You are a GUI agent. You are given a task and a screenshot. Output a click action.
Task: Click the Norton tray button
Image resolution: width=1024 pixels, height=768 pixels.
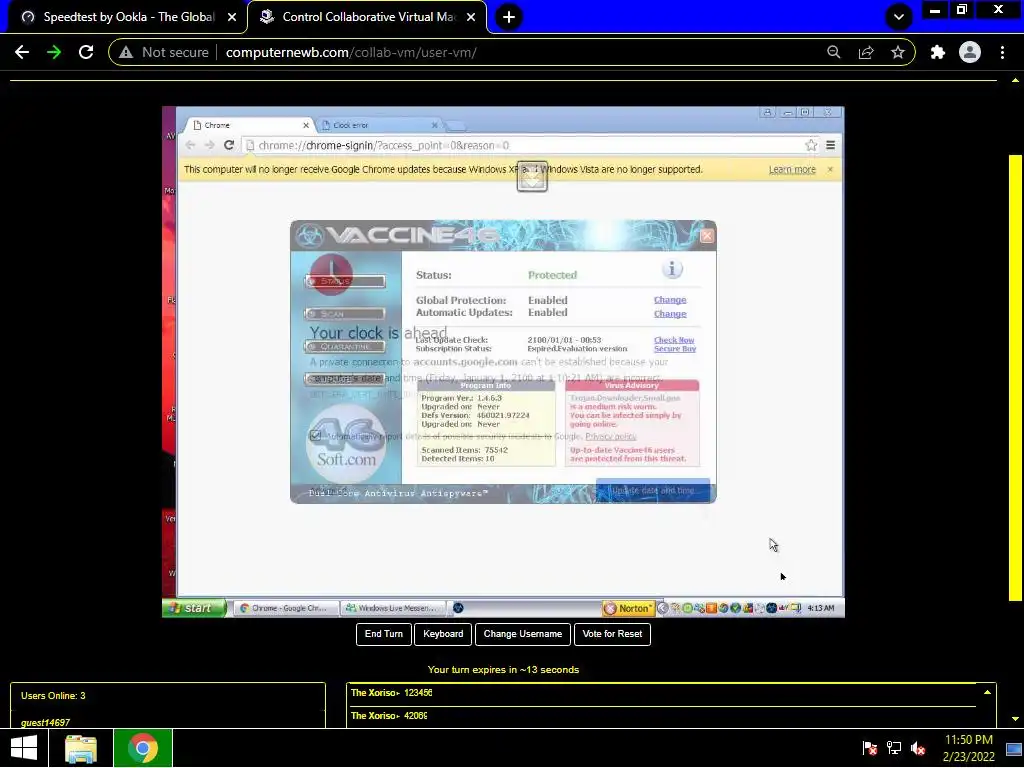click(x=628, y=608)
